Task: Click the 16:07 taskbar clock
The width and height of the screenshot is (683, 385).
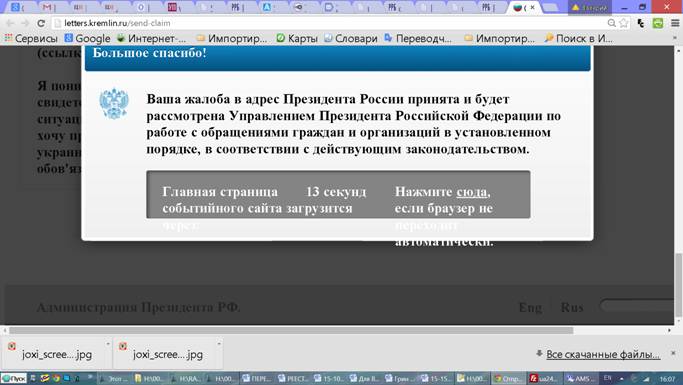Action: (667, 379)
